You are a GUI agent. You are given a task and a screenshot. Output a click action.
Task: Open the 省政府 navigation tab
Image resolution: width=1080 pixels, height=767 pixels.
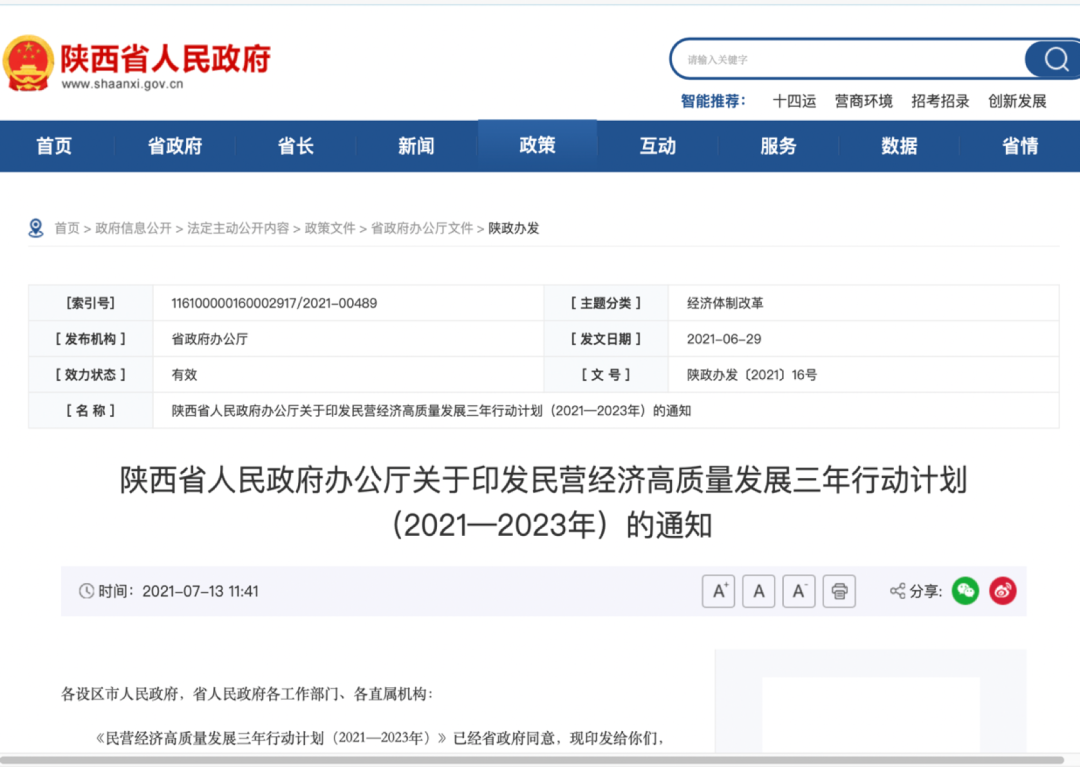[x=175, y=146]
